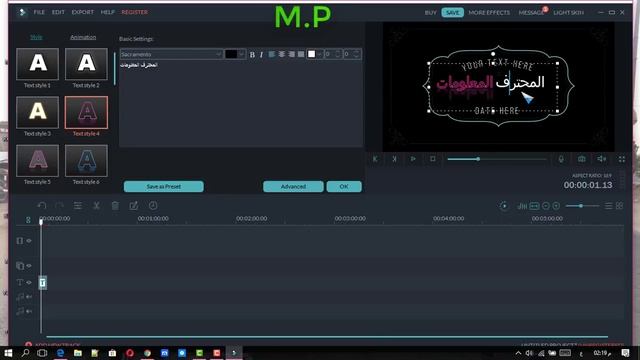The image size is (640, 360).
Task: Step the second numeric spacing value
Action: (x=356, y=54)
